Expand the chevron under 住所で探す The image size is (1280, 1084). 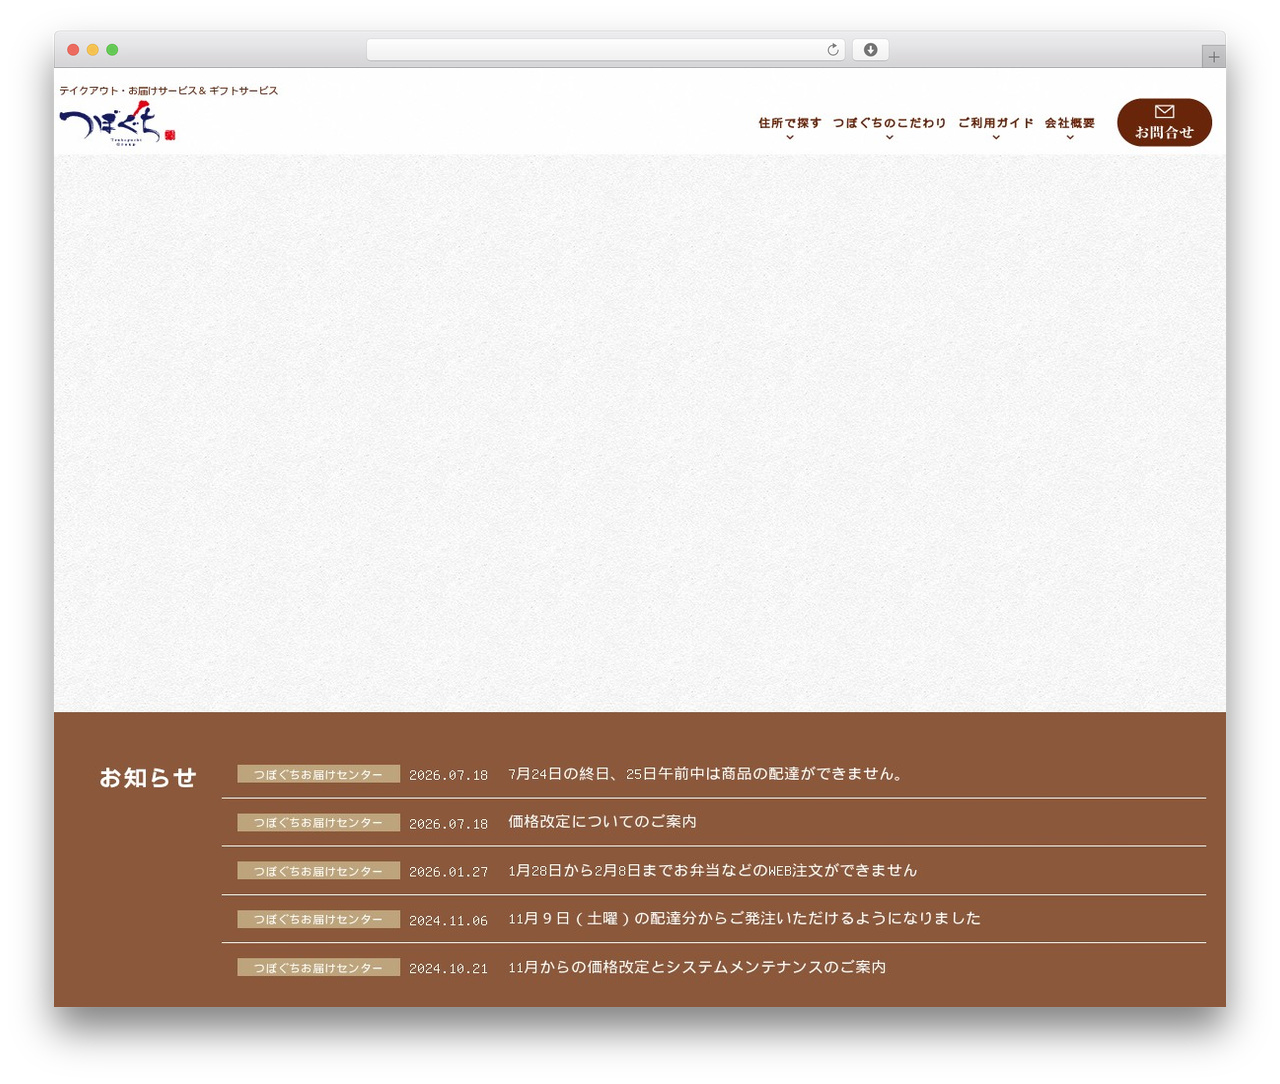(x=789, y=137)
